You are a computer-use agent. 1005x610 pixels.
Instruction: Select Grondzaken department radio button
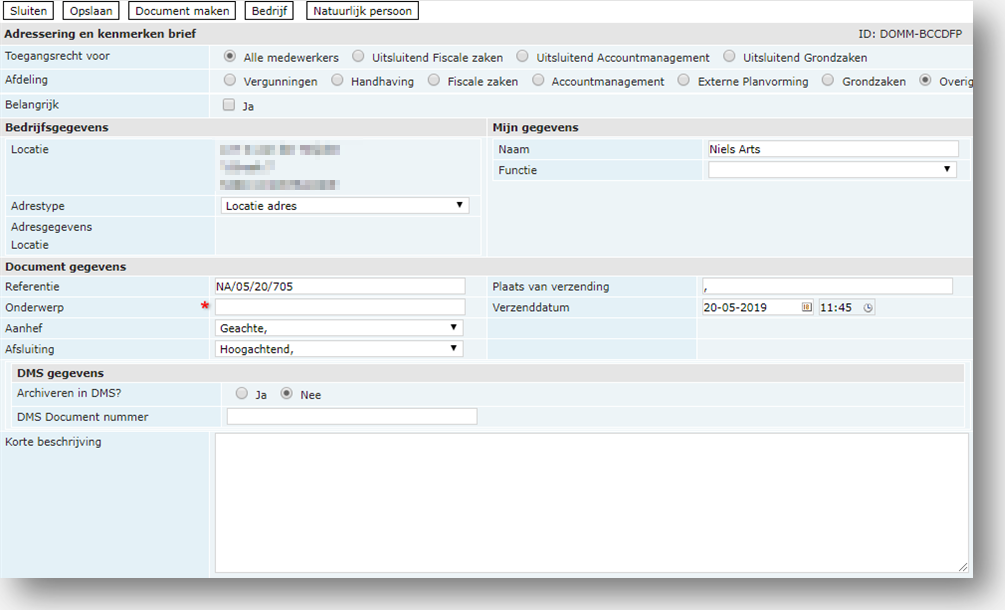point(829,81)
